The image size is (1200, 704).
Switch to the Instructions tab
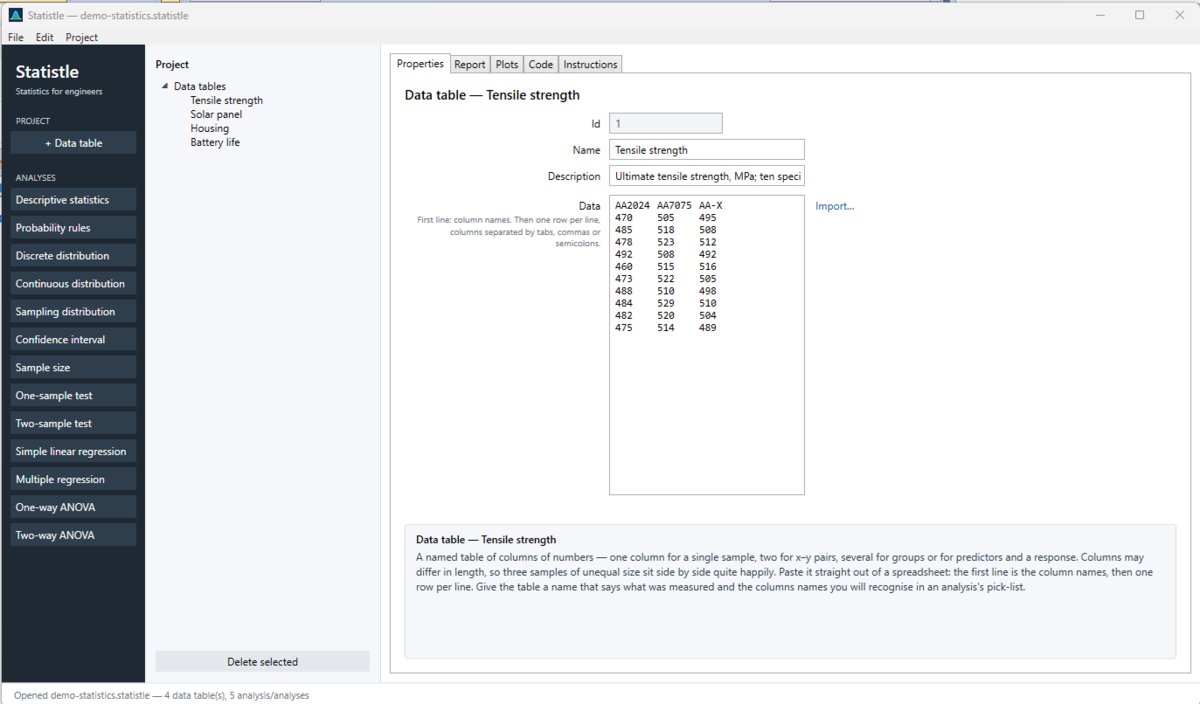coord(590,65)
